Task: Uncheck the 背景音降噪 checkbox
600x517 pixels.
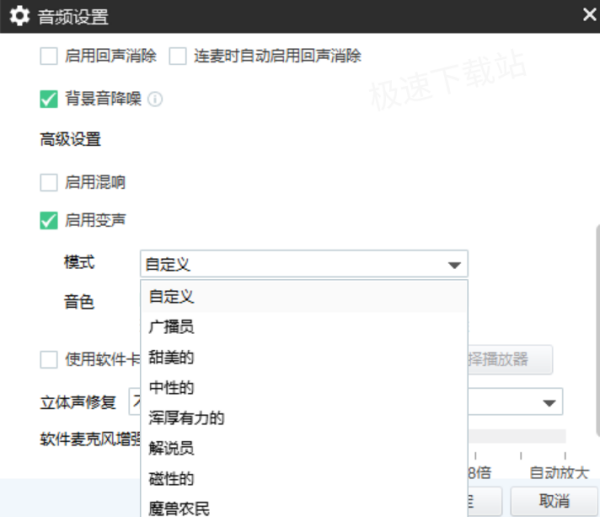Action: coord(49,99)
